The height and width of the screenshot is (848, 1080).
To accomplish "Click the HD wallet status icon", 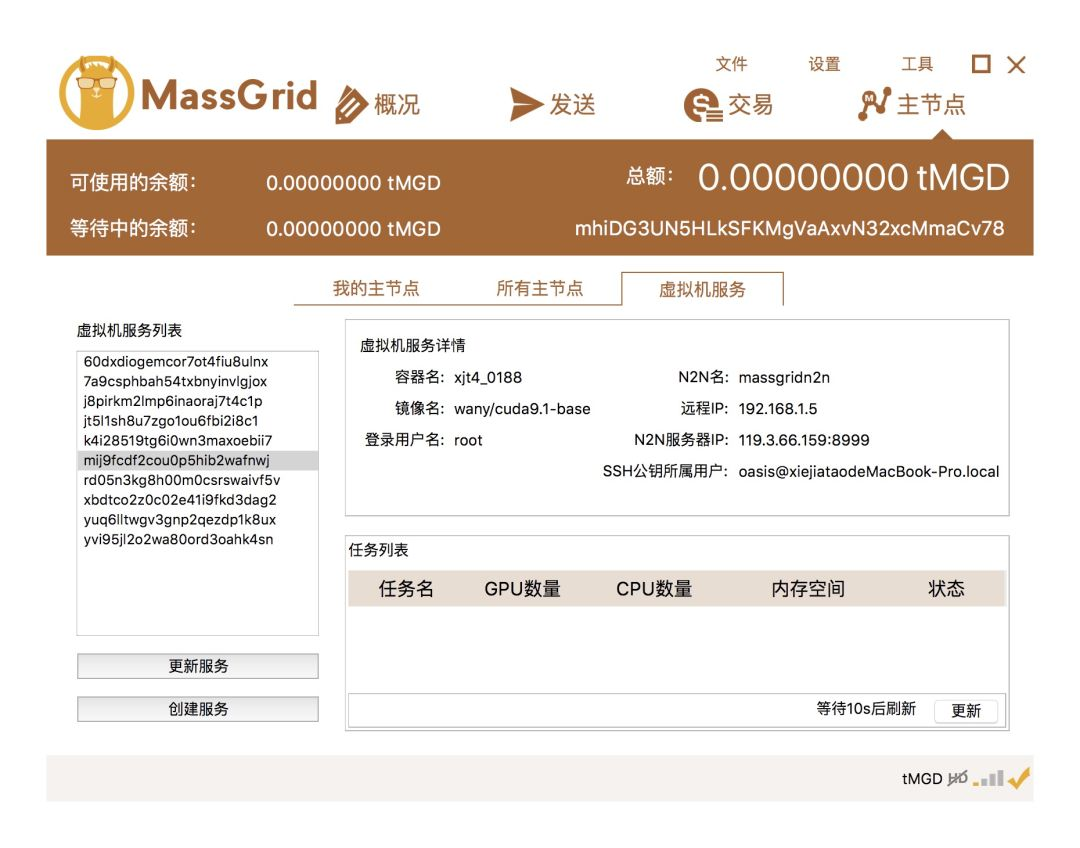I will click(x=957, y=778).
